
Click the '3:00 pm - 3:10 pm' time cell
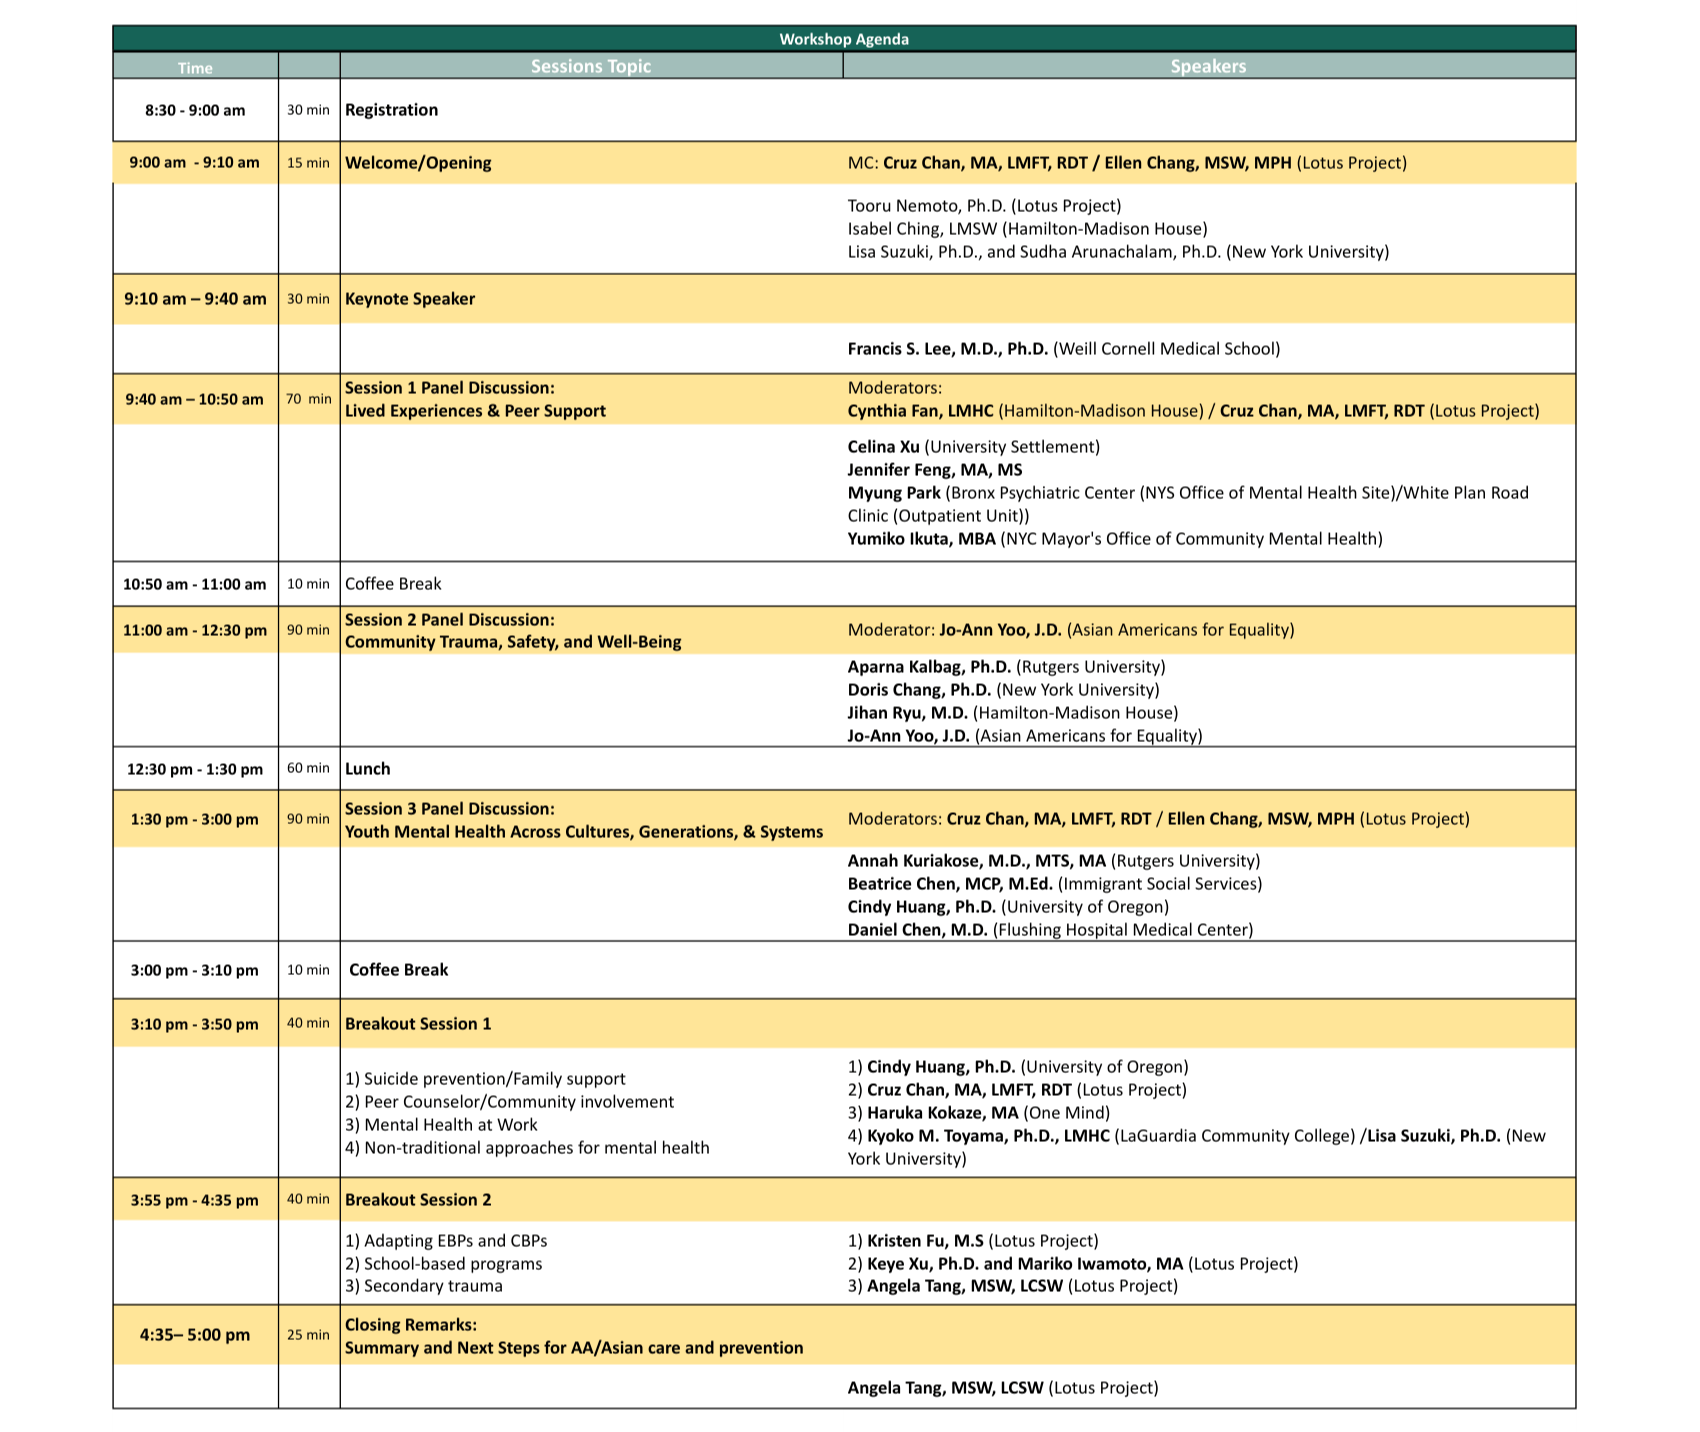195,970
